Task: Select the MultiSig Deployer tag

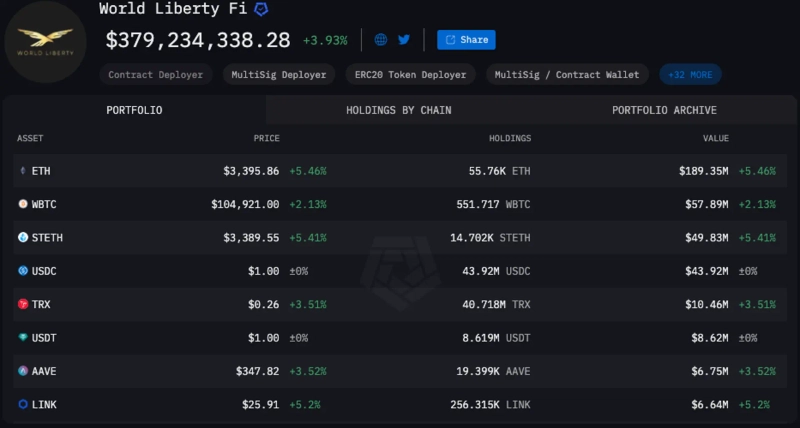Action: click(277, 74)
